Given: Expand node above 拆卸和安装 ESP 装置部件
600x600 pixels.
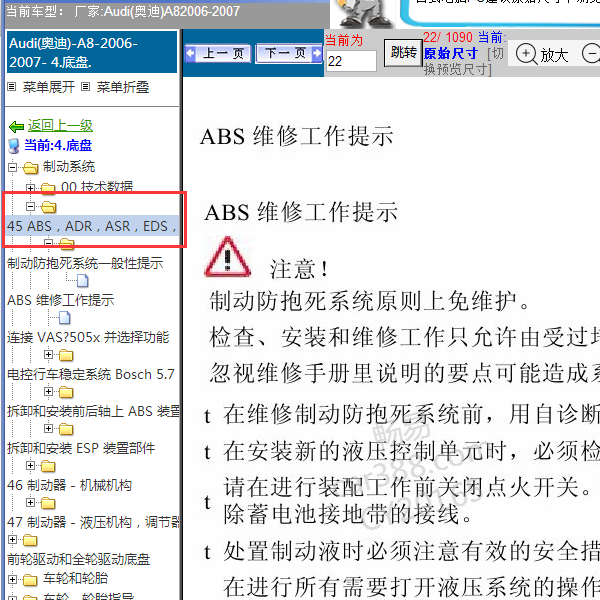Looking at the screenshot, I should (48, 428).
